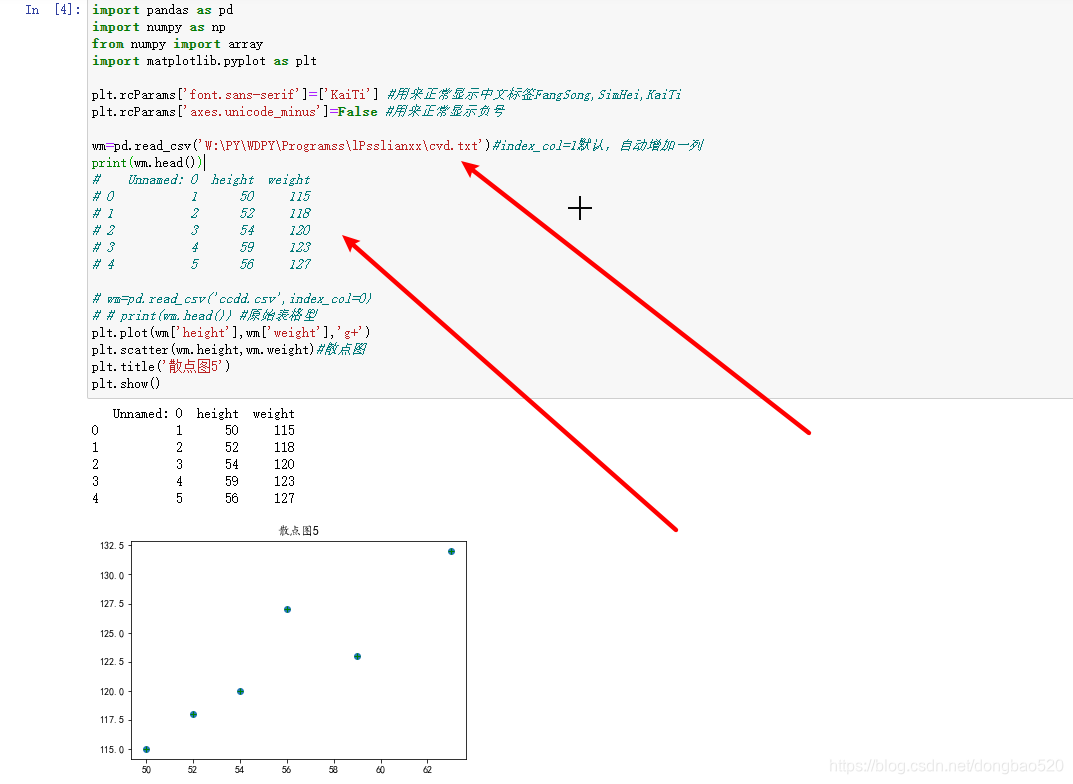Click the matplotlib.pyplot import line
Viewport: 1073px width, 784px height.
[x=204, y=61]
